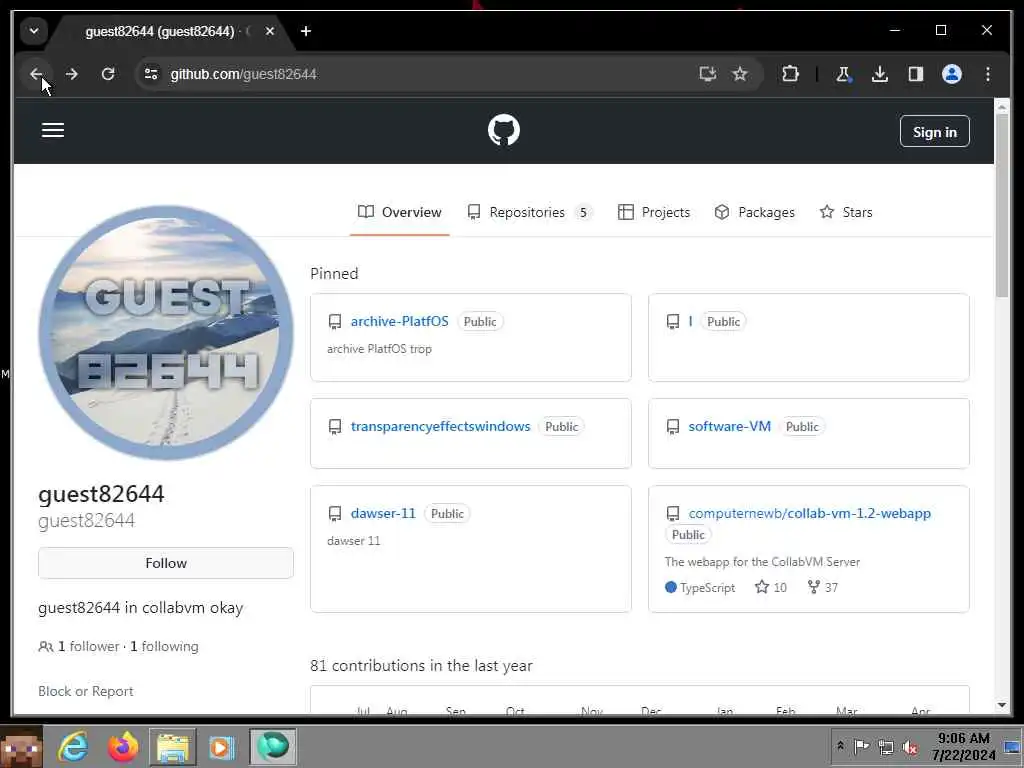Bookmark this page with the star icon
The image size is (1024, 768).
[740, 74]
